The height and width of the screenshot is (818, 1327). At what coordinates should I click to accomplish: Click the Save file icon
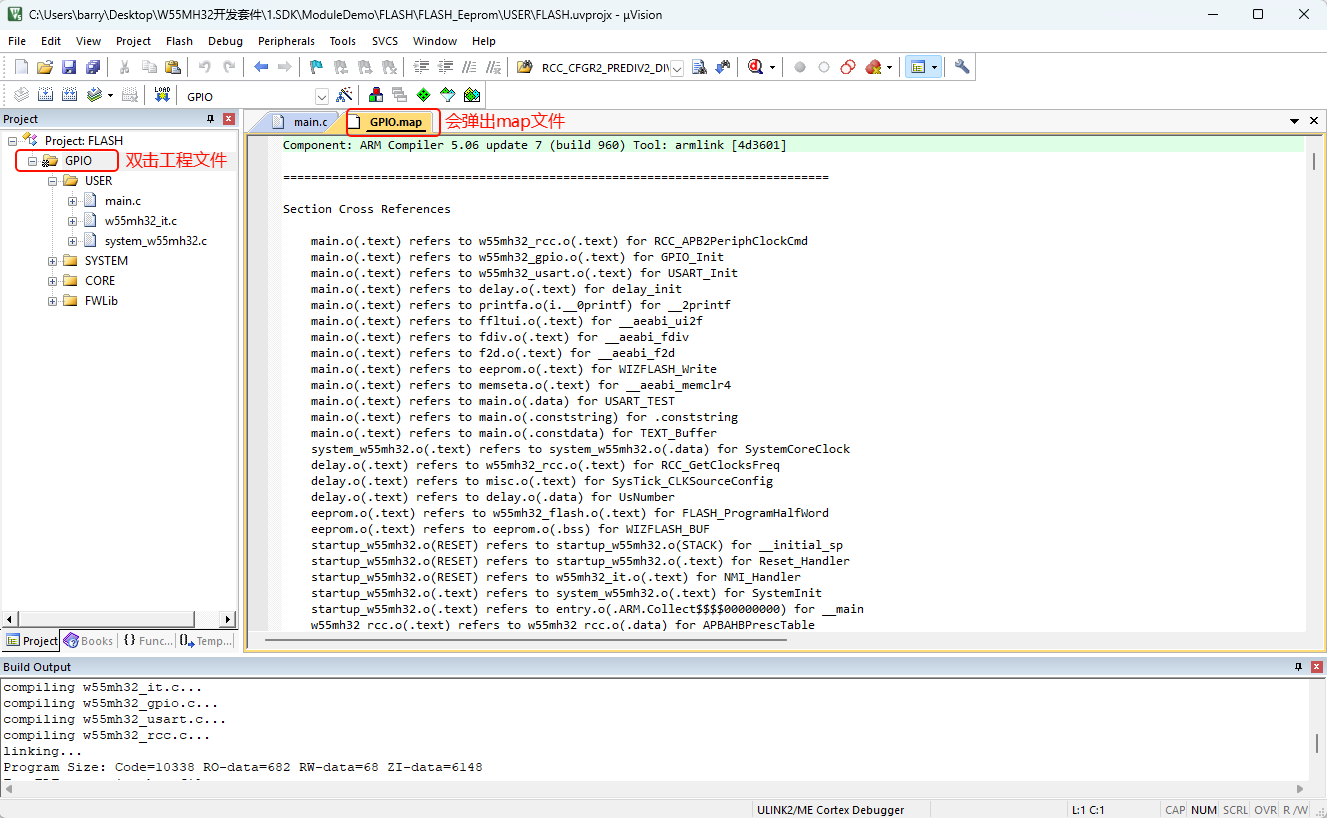tap(69, 67)
